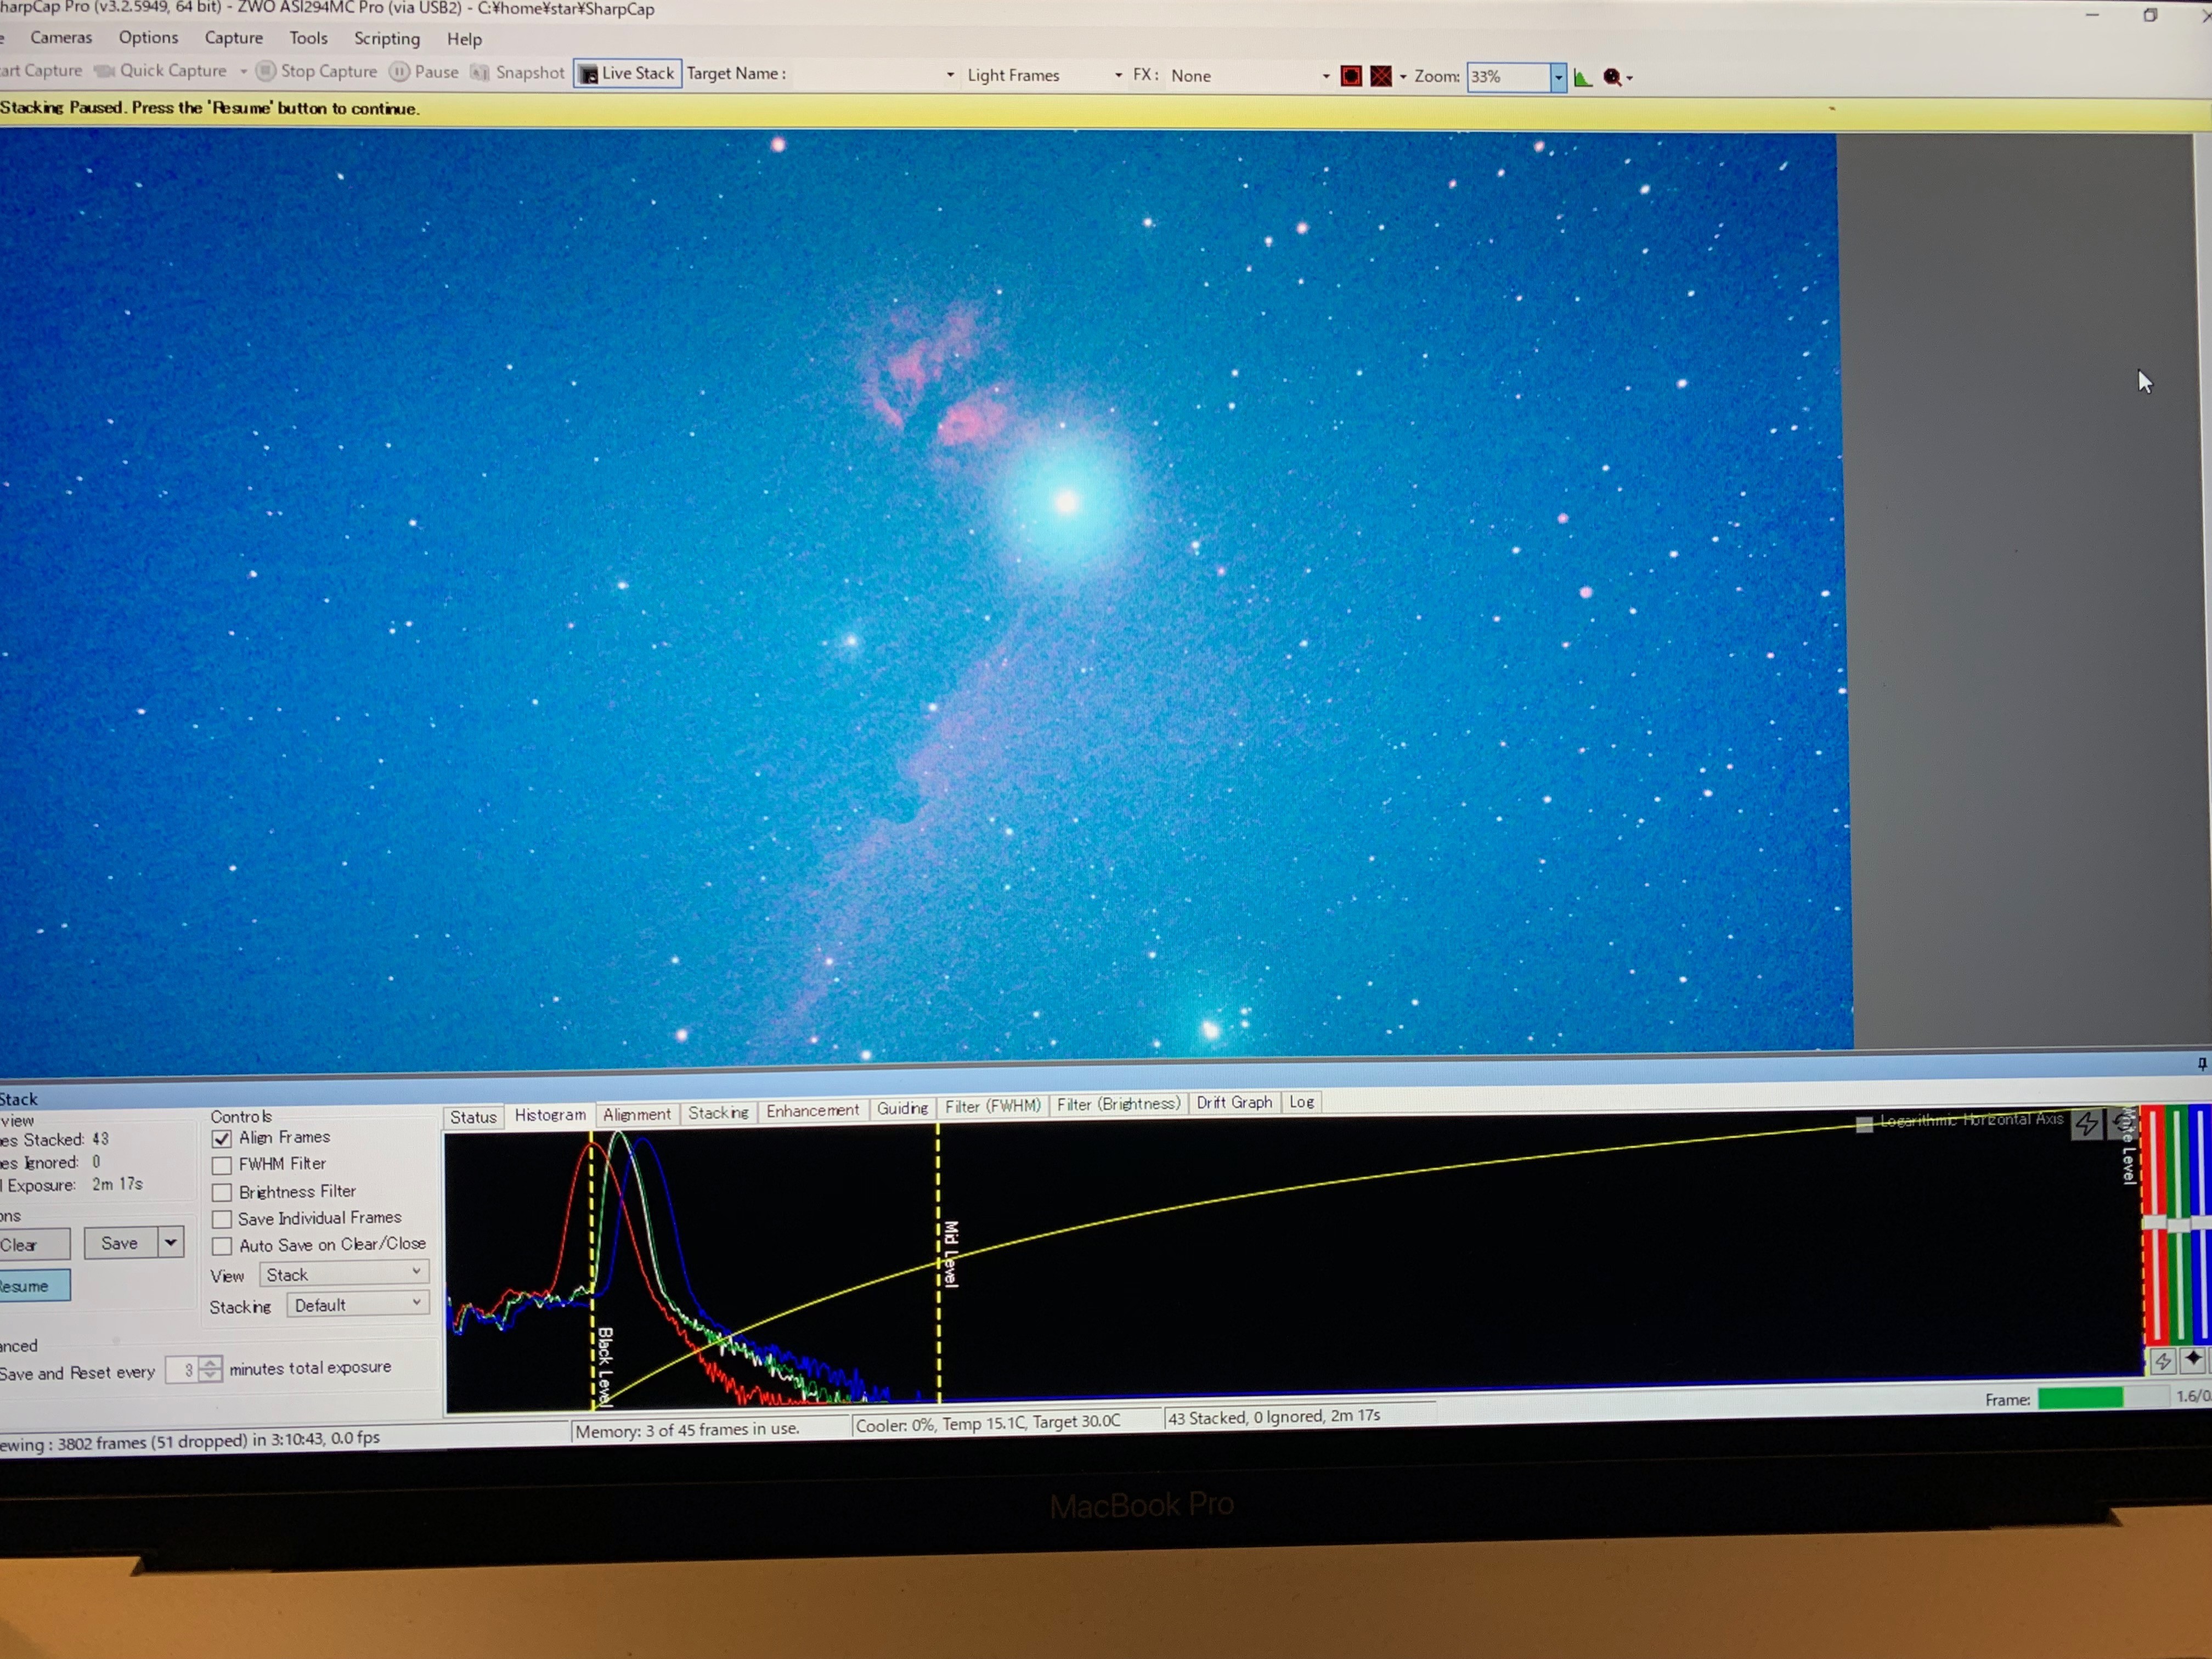
Task: Click the histogram auto-stretch lightning bolt icon
Action: pos(2086,1124)
